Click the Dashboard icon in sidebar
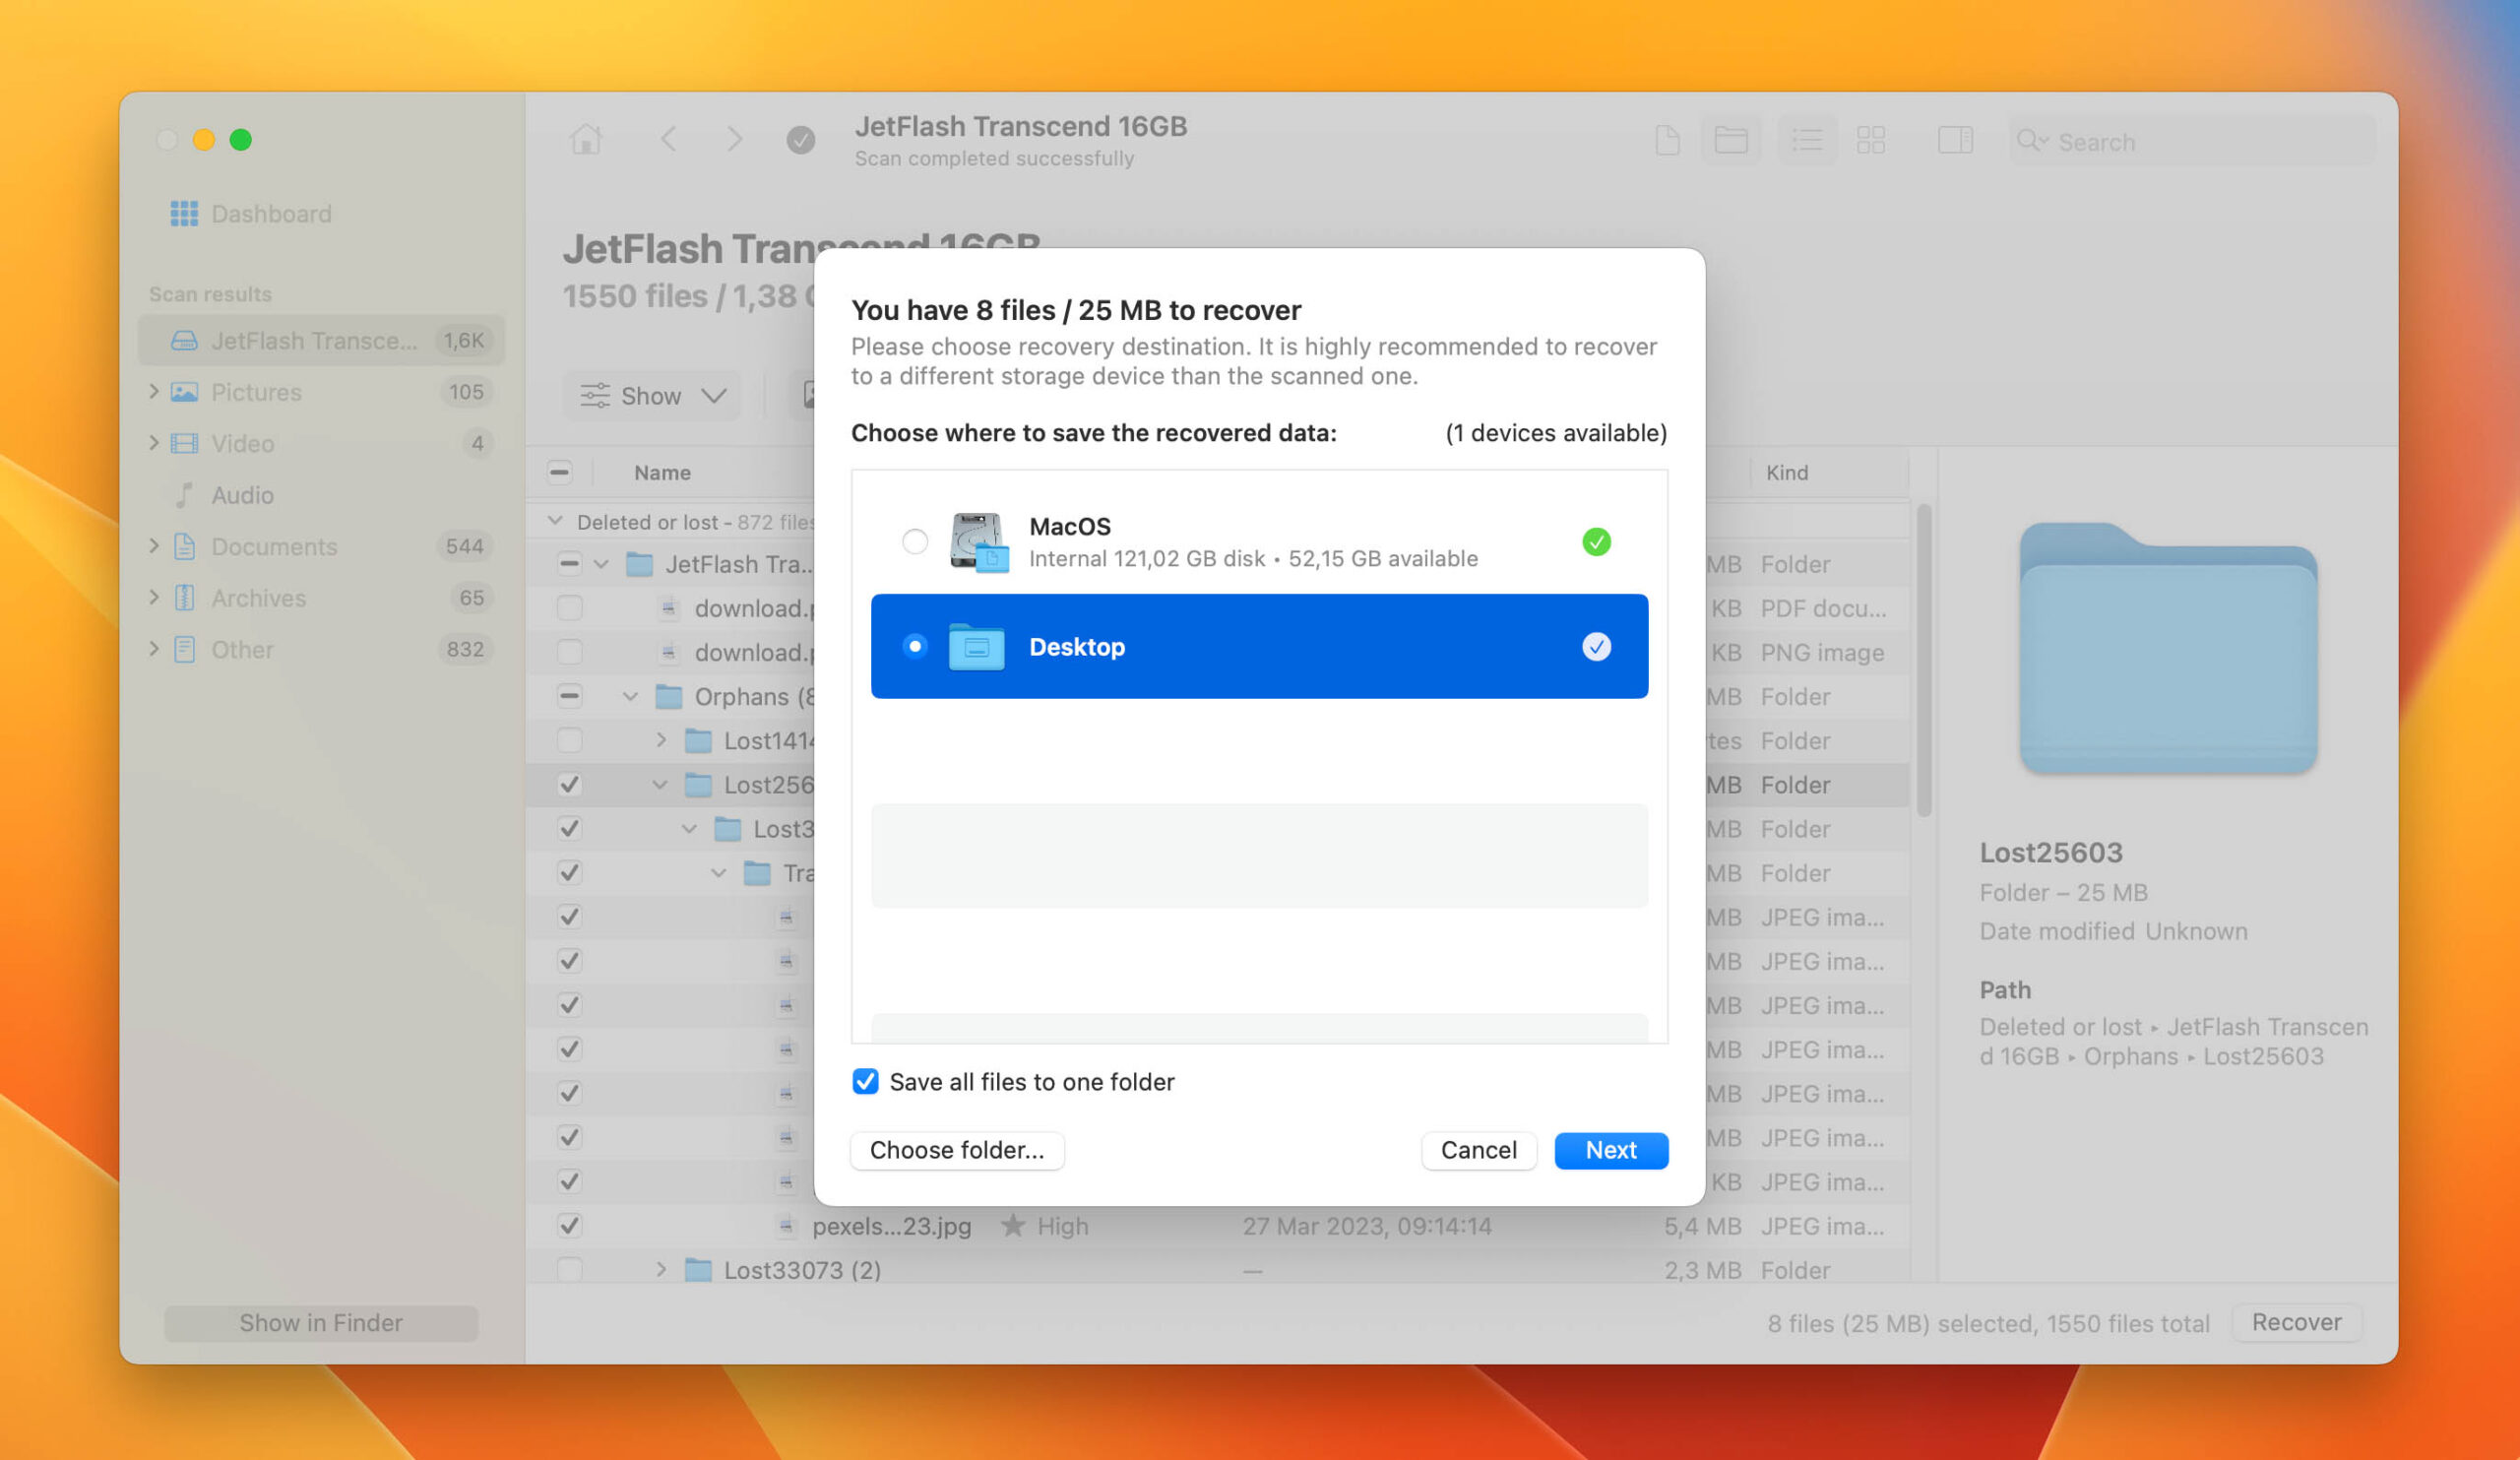 click(182, 212)
